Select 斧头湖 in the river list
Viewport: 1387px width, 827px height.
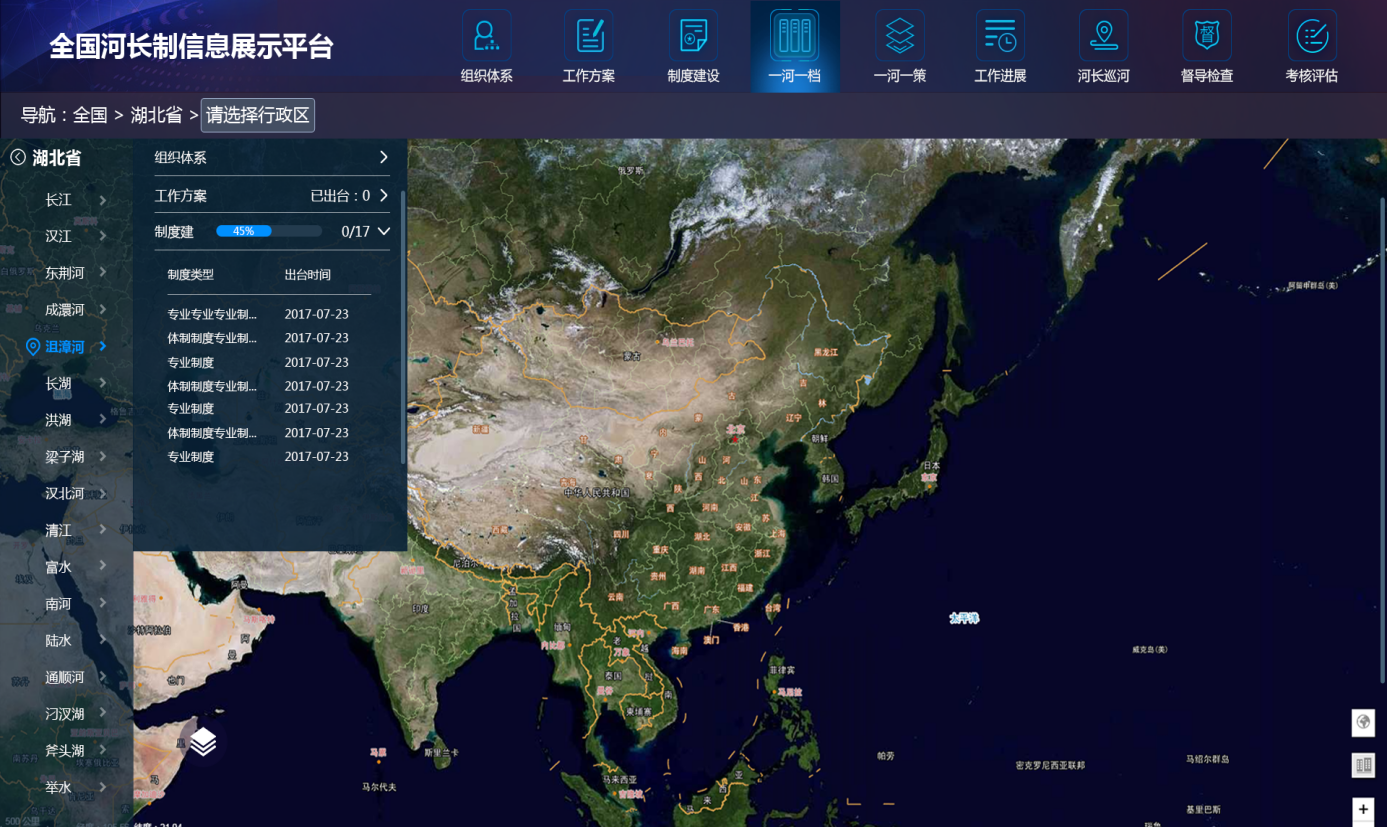coord(64,750)
